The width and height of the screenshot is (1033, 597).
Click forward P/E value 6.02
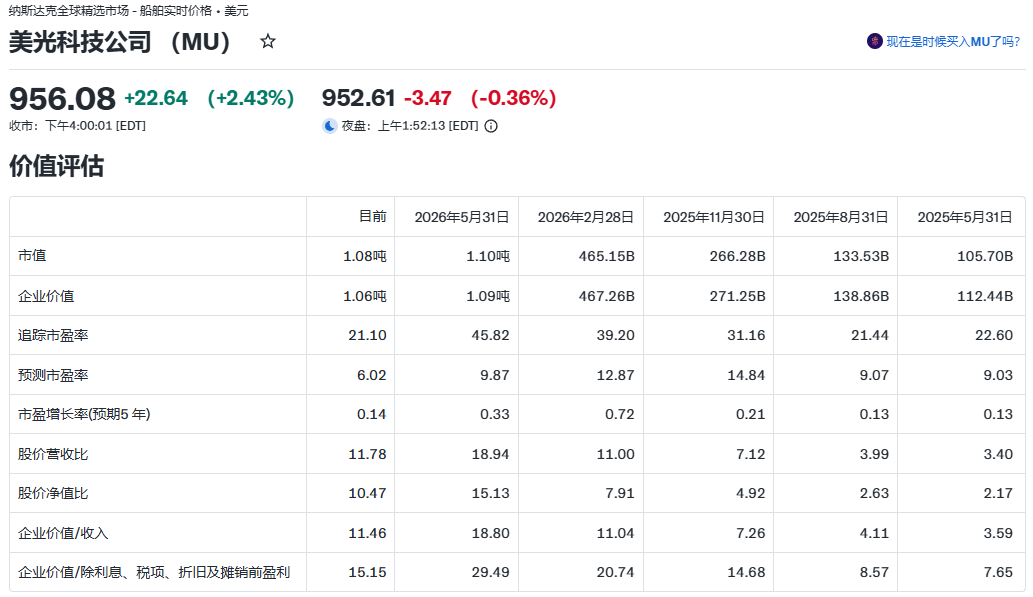(372, 375)
